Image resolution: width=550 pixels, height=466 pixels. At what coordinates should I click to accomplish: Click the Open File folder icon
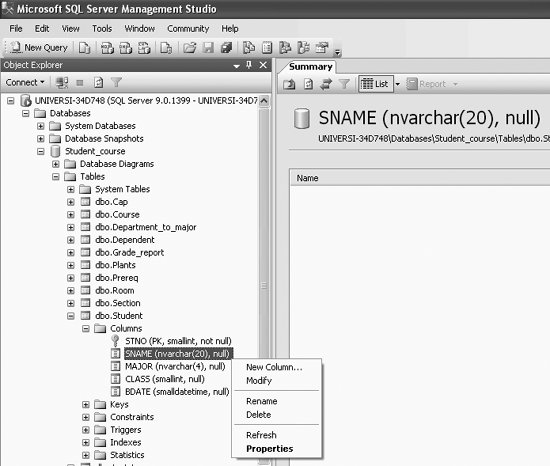tap(189, 48)
